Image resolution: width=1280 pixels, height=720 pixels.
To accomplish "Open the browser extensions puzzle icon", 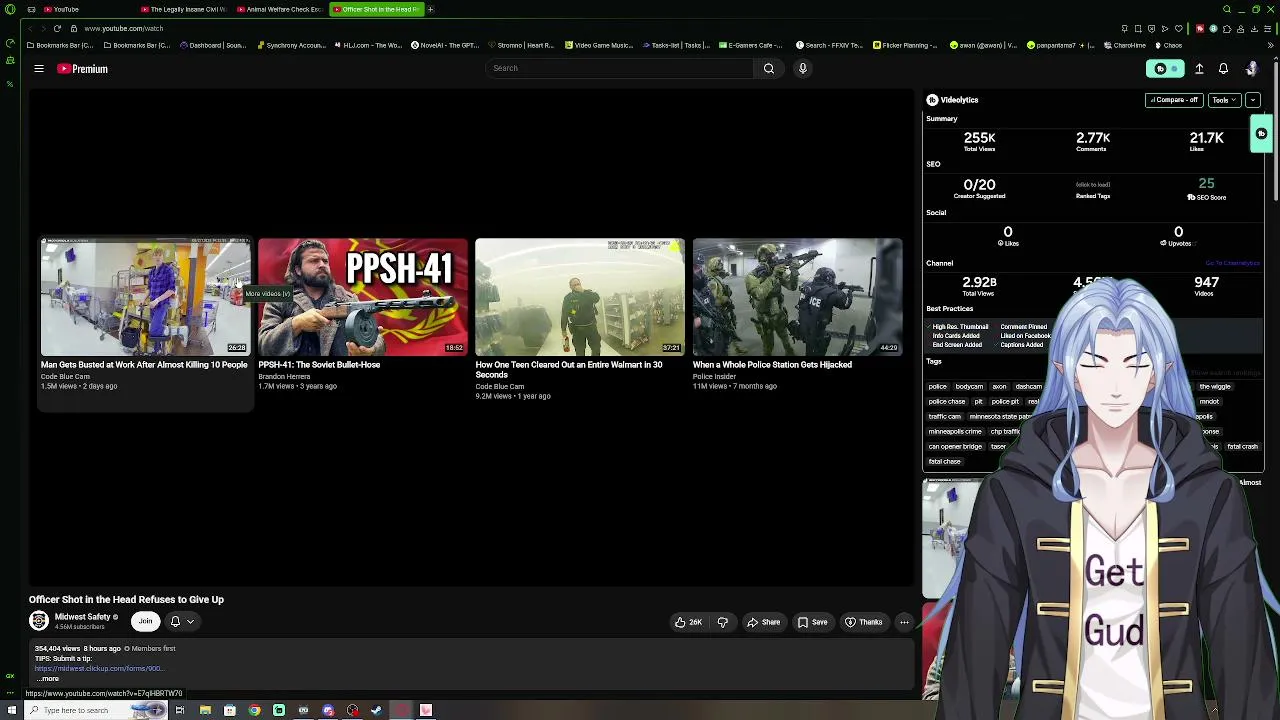I will tap(1227, 28).
